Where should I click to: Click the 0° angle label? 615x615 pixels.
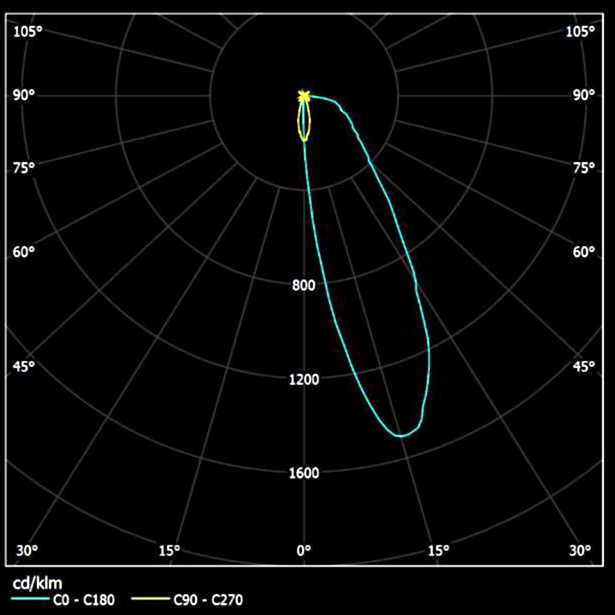click(304, 551)
